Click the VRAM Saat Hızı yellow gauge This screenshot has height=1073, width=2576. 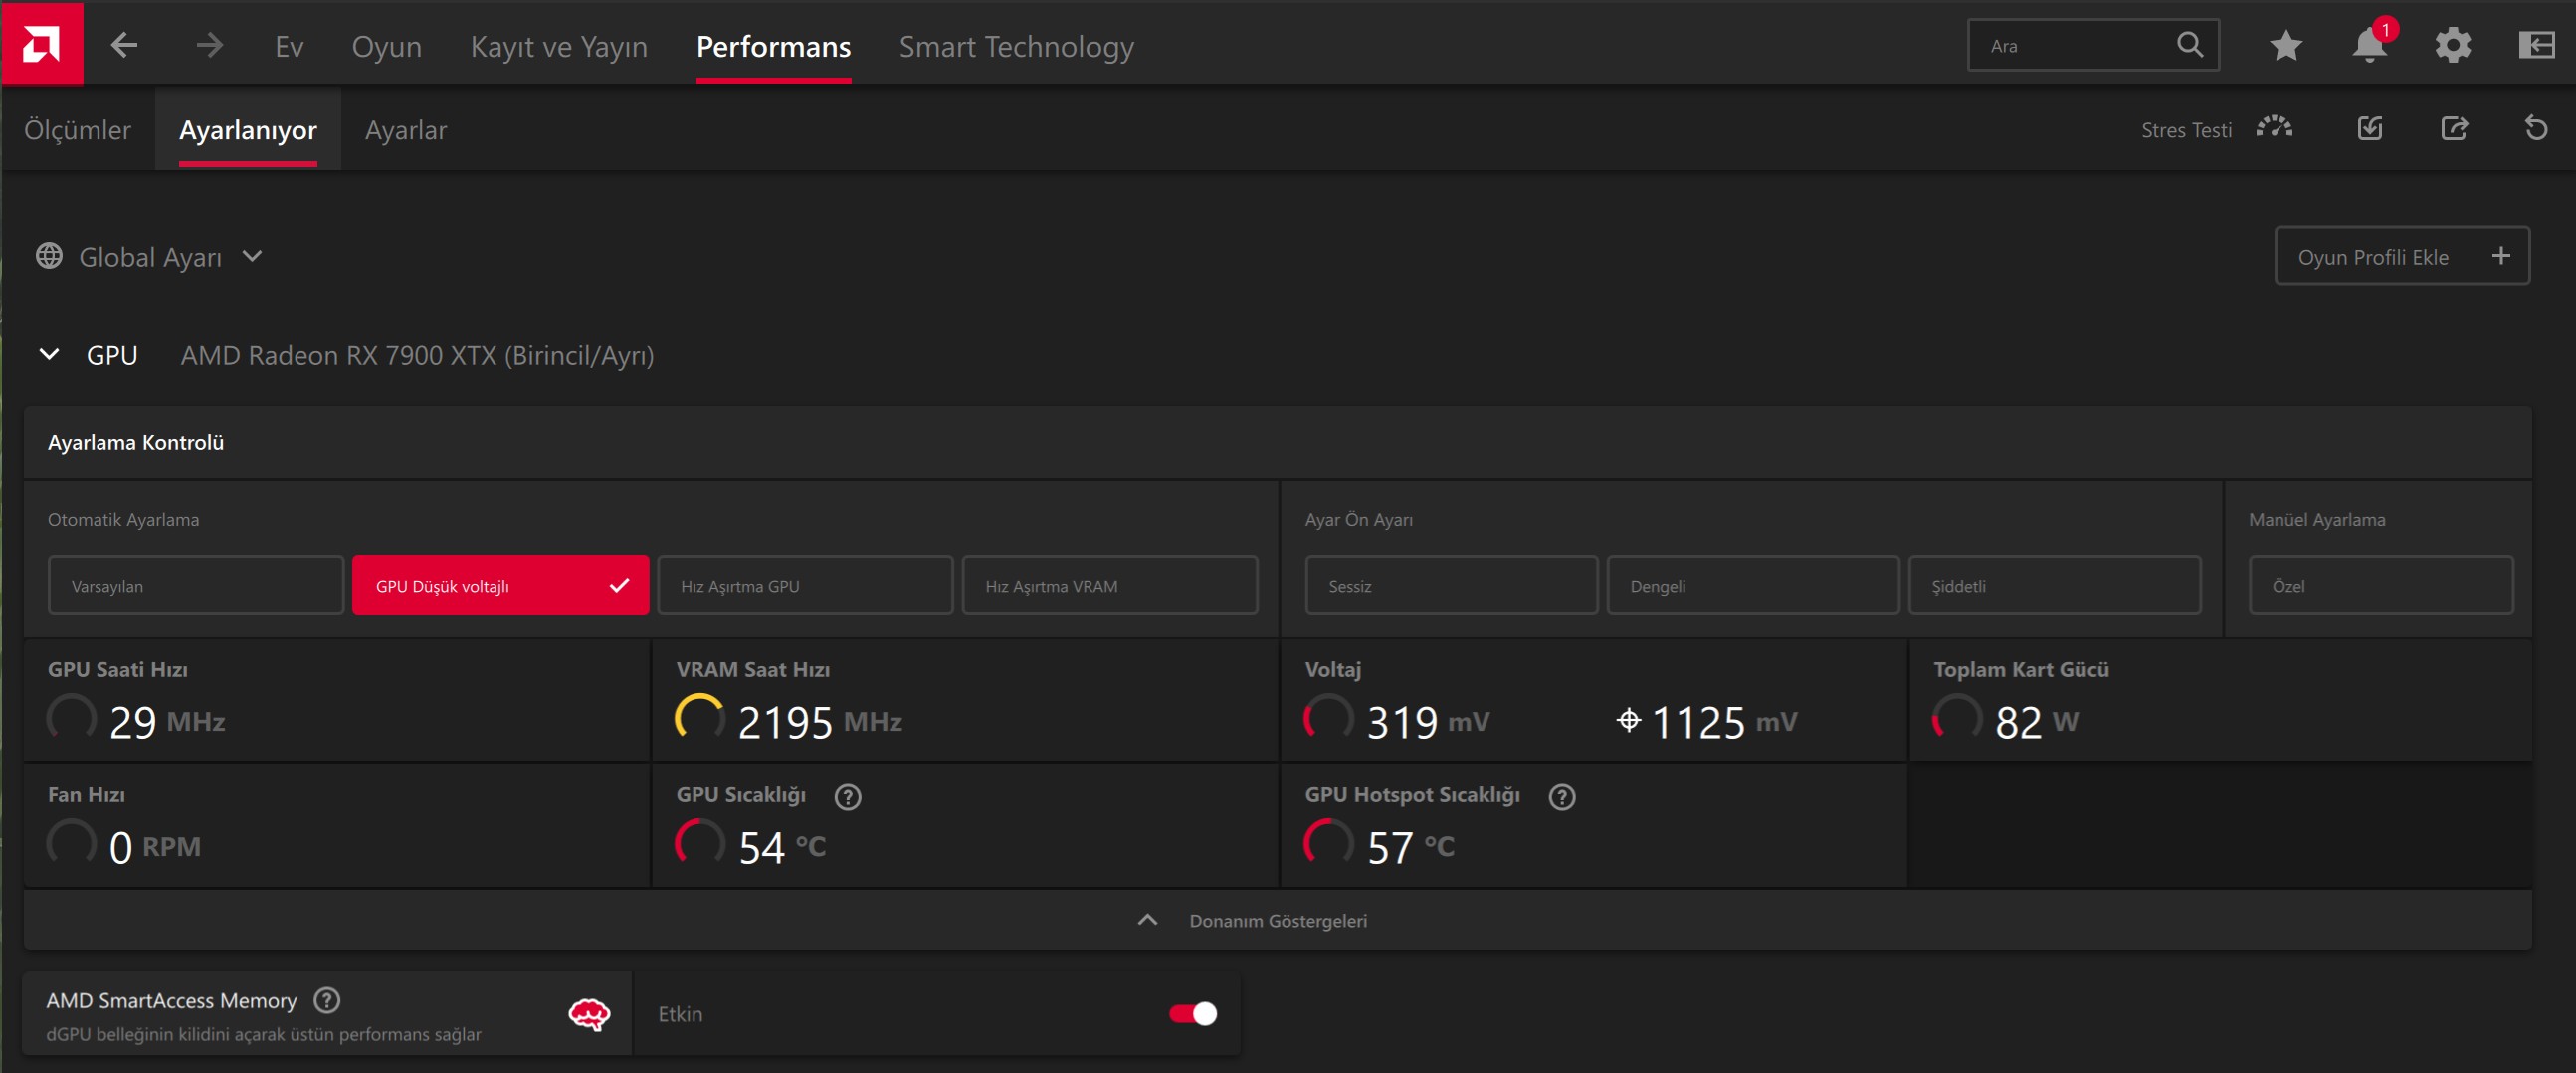tap(699, 718)
